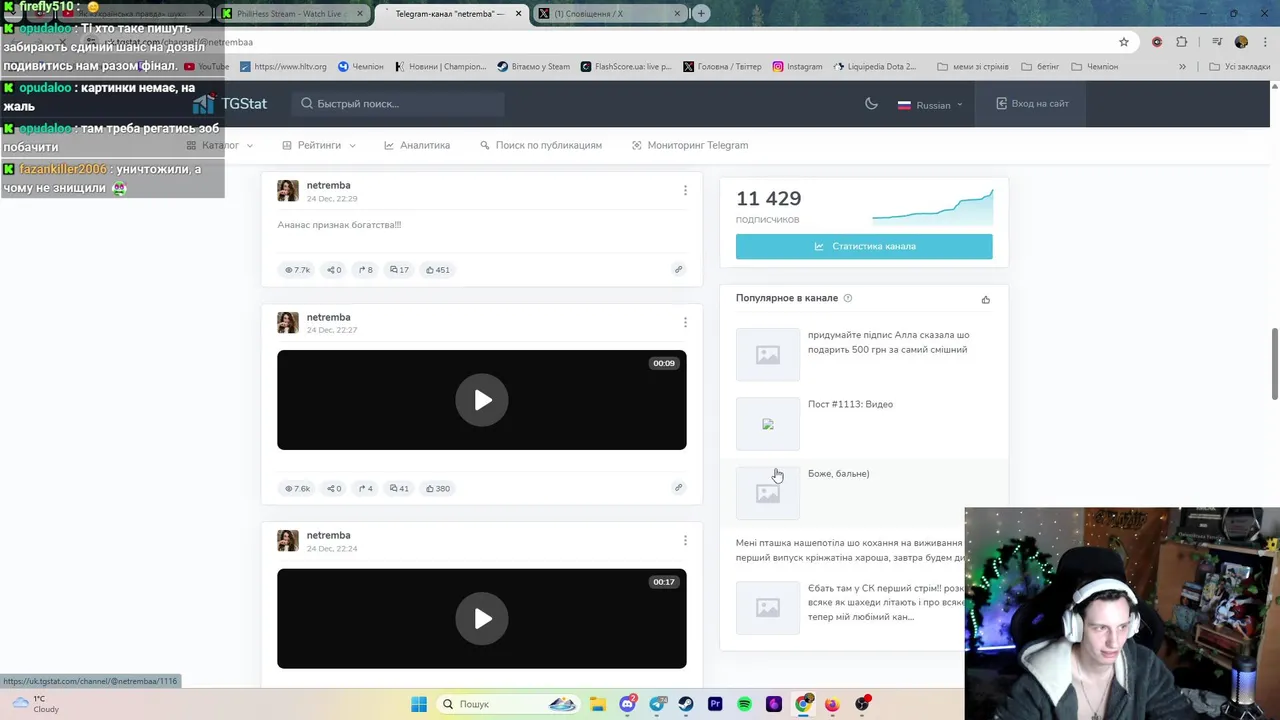The image size is (1280, 720).
Task: Copy link icon of the 22:27 video post
Action: click(678, 488)
